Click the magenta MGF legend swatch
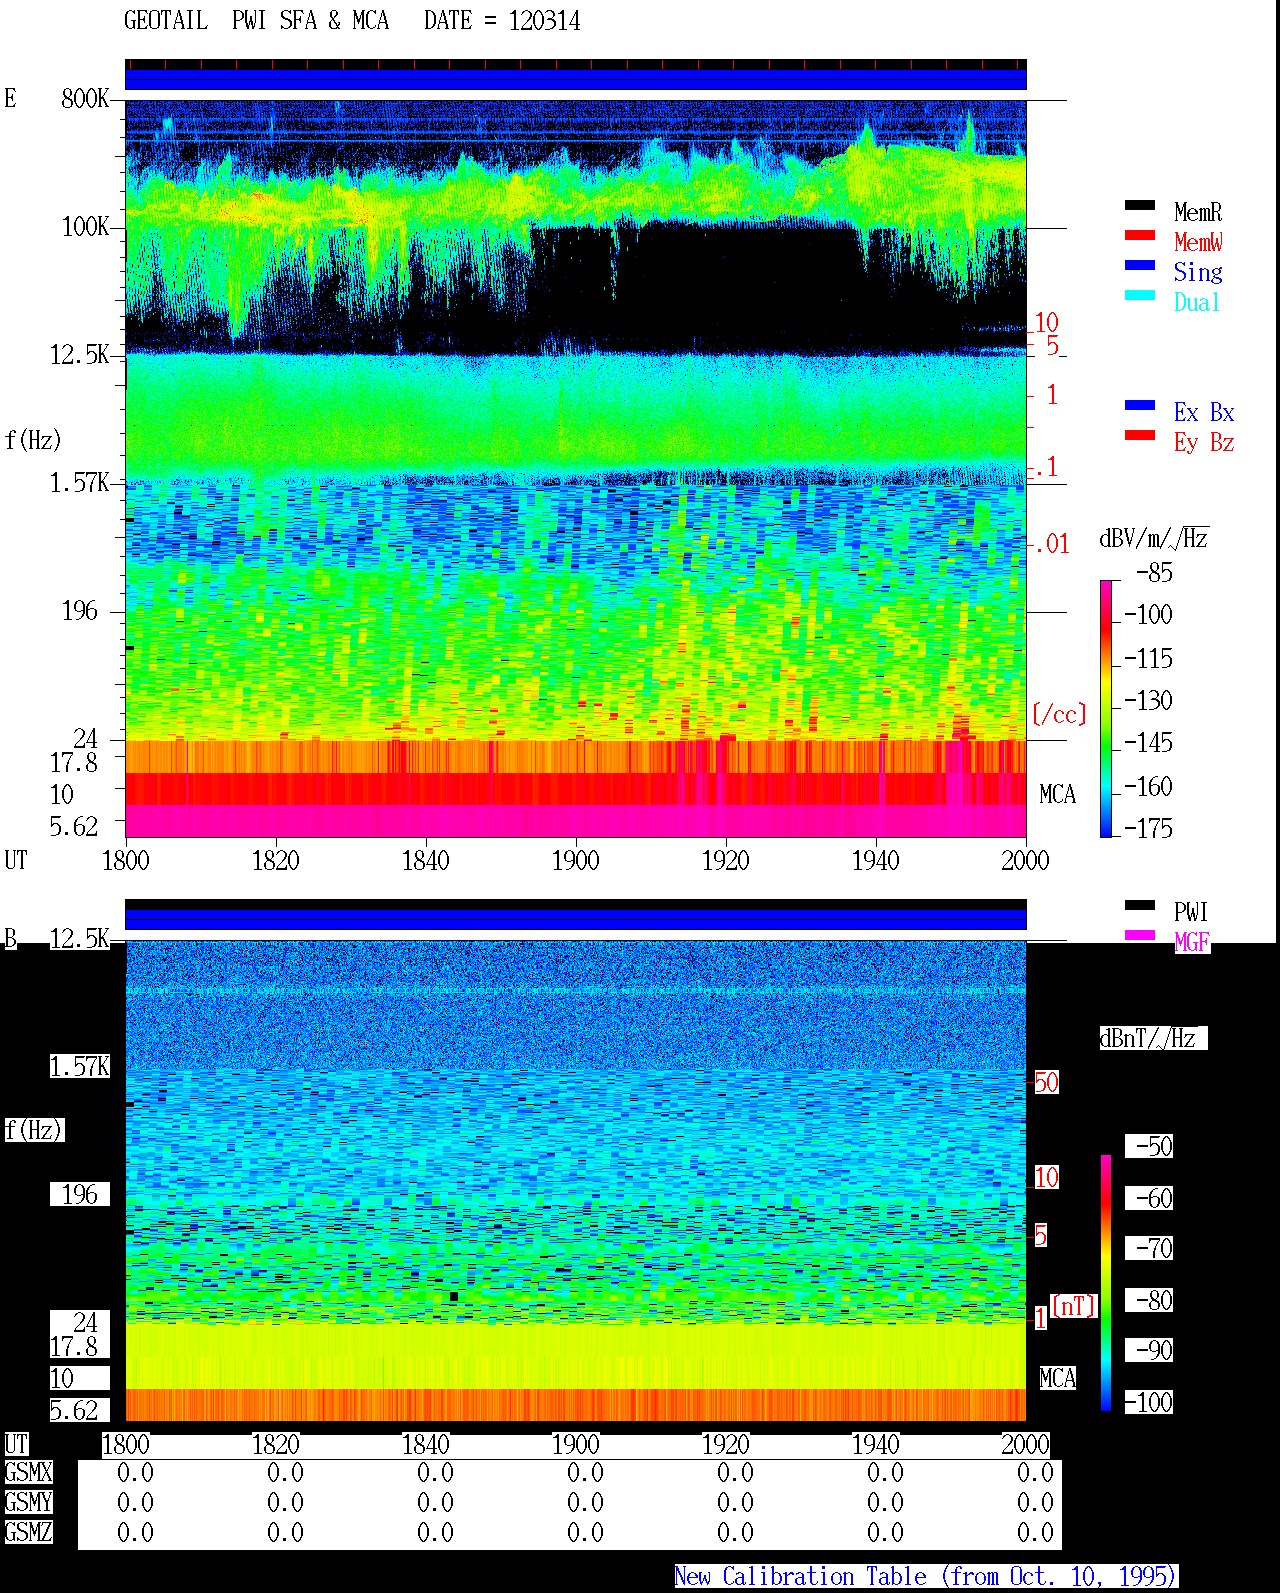 click(1140, 935)
